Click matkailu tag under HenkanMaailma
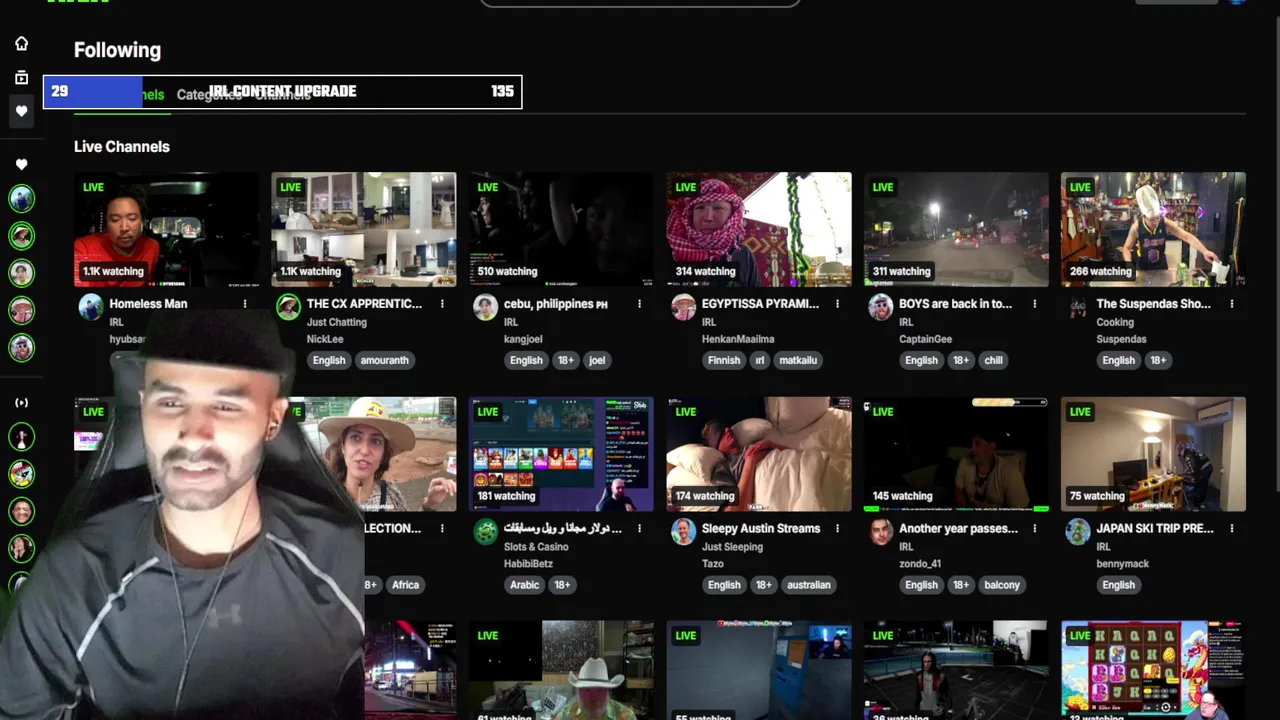 (x=798, y=360)
